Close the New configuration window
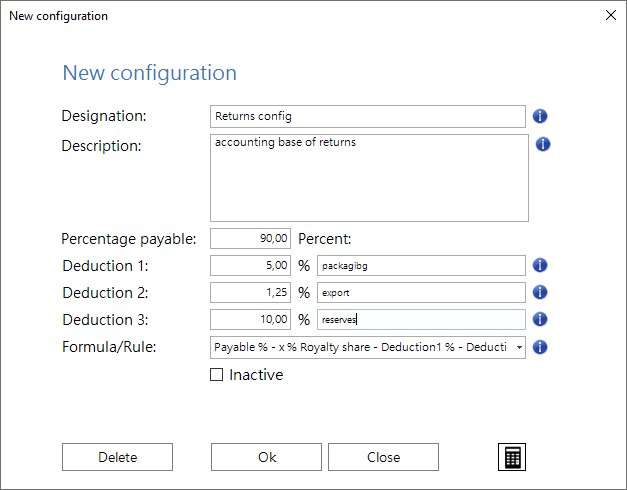This screenshot has height=490, width=627. coord(611,15)
